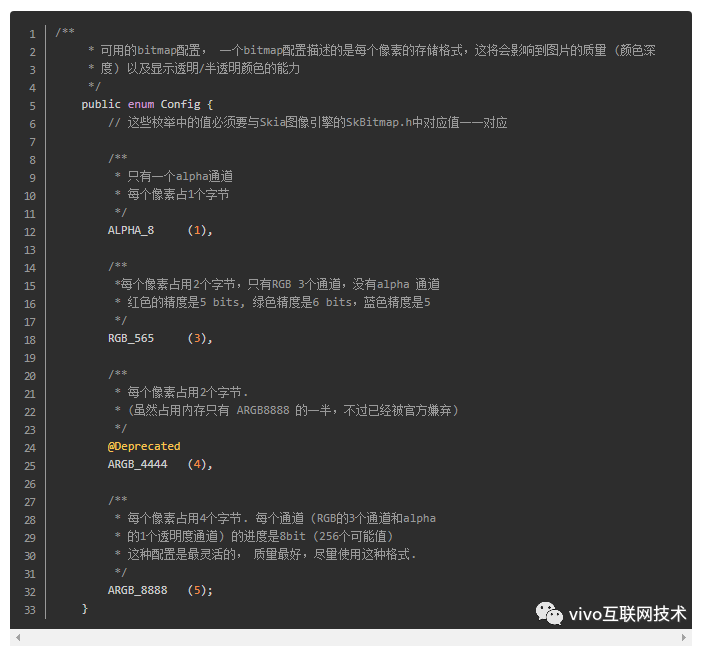The width and height of the screenshot is (710, 646).
Task: Click the comment '红色的精度是5 bits' line
Action: point(273,302)
